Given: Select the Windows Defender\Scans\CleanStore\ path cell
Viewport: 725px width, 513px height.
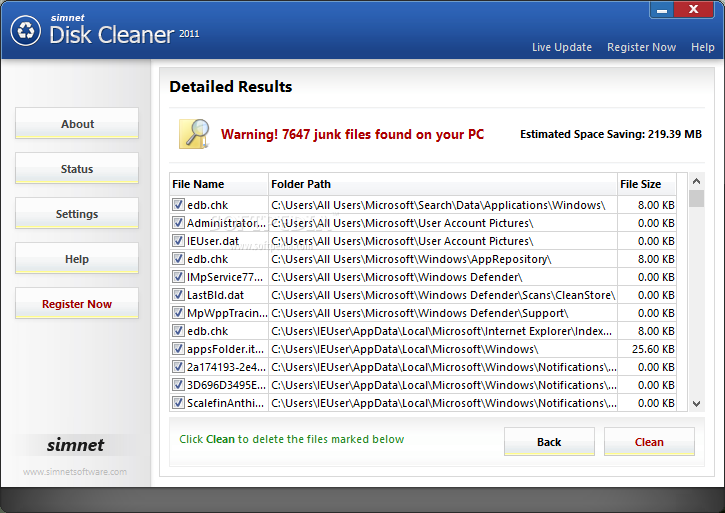Looking at the screenshot, I should [x=443, y=295].
